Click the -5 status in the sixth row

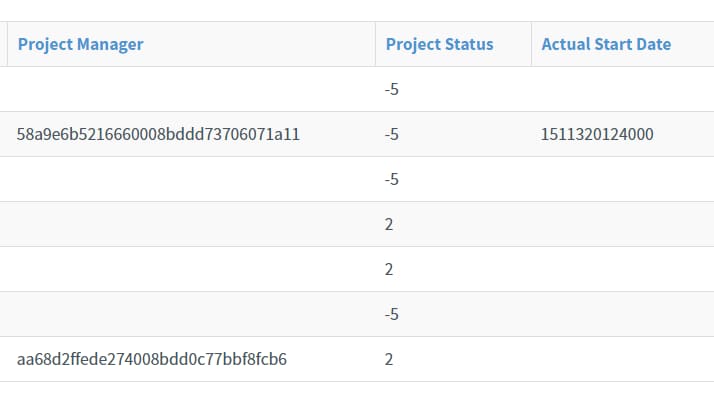[x=392, y=314]
